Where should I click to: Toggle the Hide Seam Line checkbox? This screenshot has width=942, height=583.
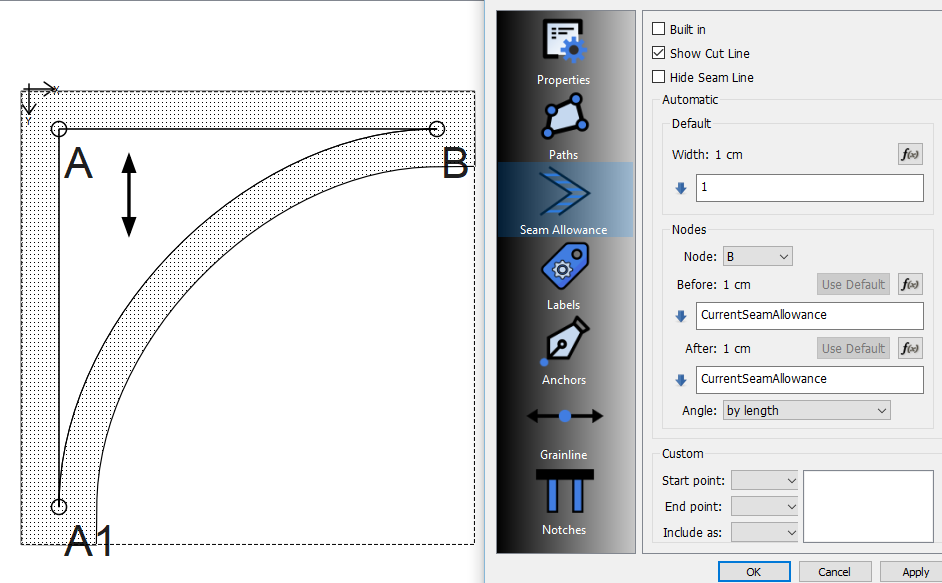658,78
